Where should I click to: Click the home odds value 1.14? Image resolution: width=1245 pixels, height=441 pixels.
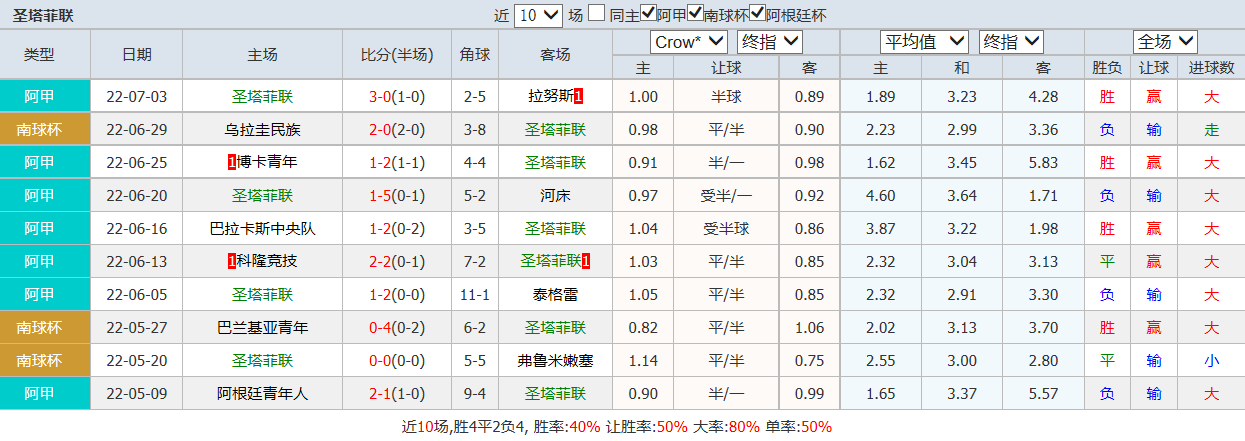pyautogui.click(x=644, y=361)
